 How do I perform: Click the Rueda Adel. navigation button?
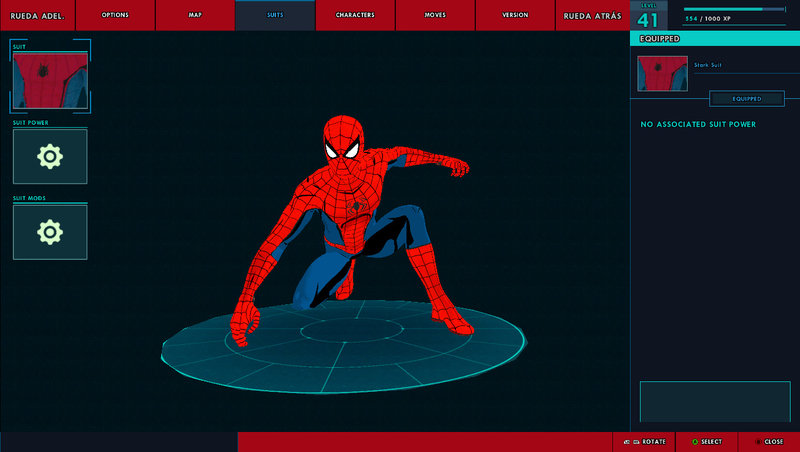coord(38,15)
